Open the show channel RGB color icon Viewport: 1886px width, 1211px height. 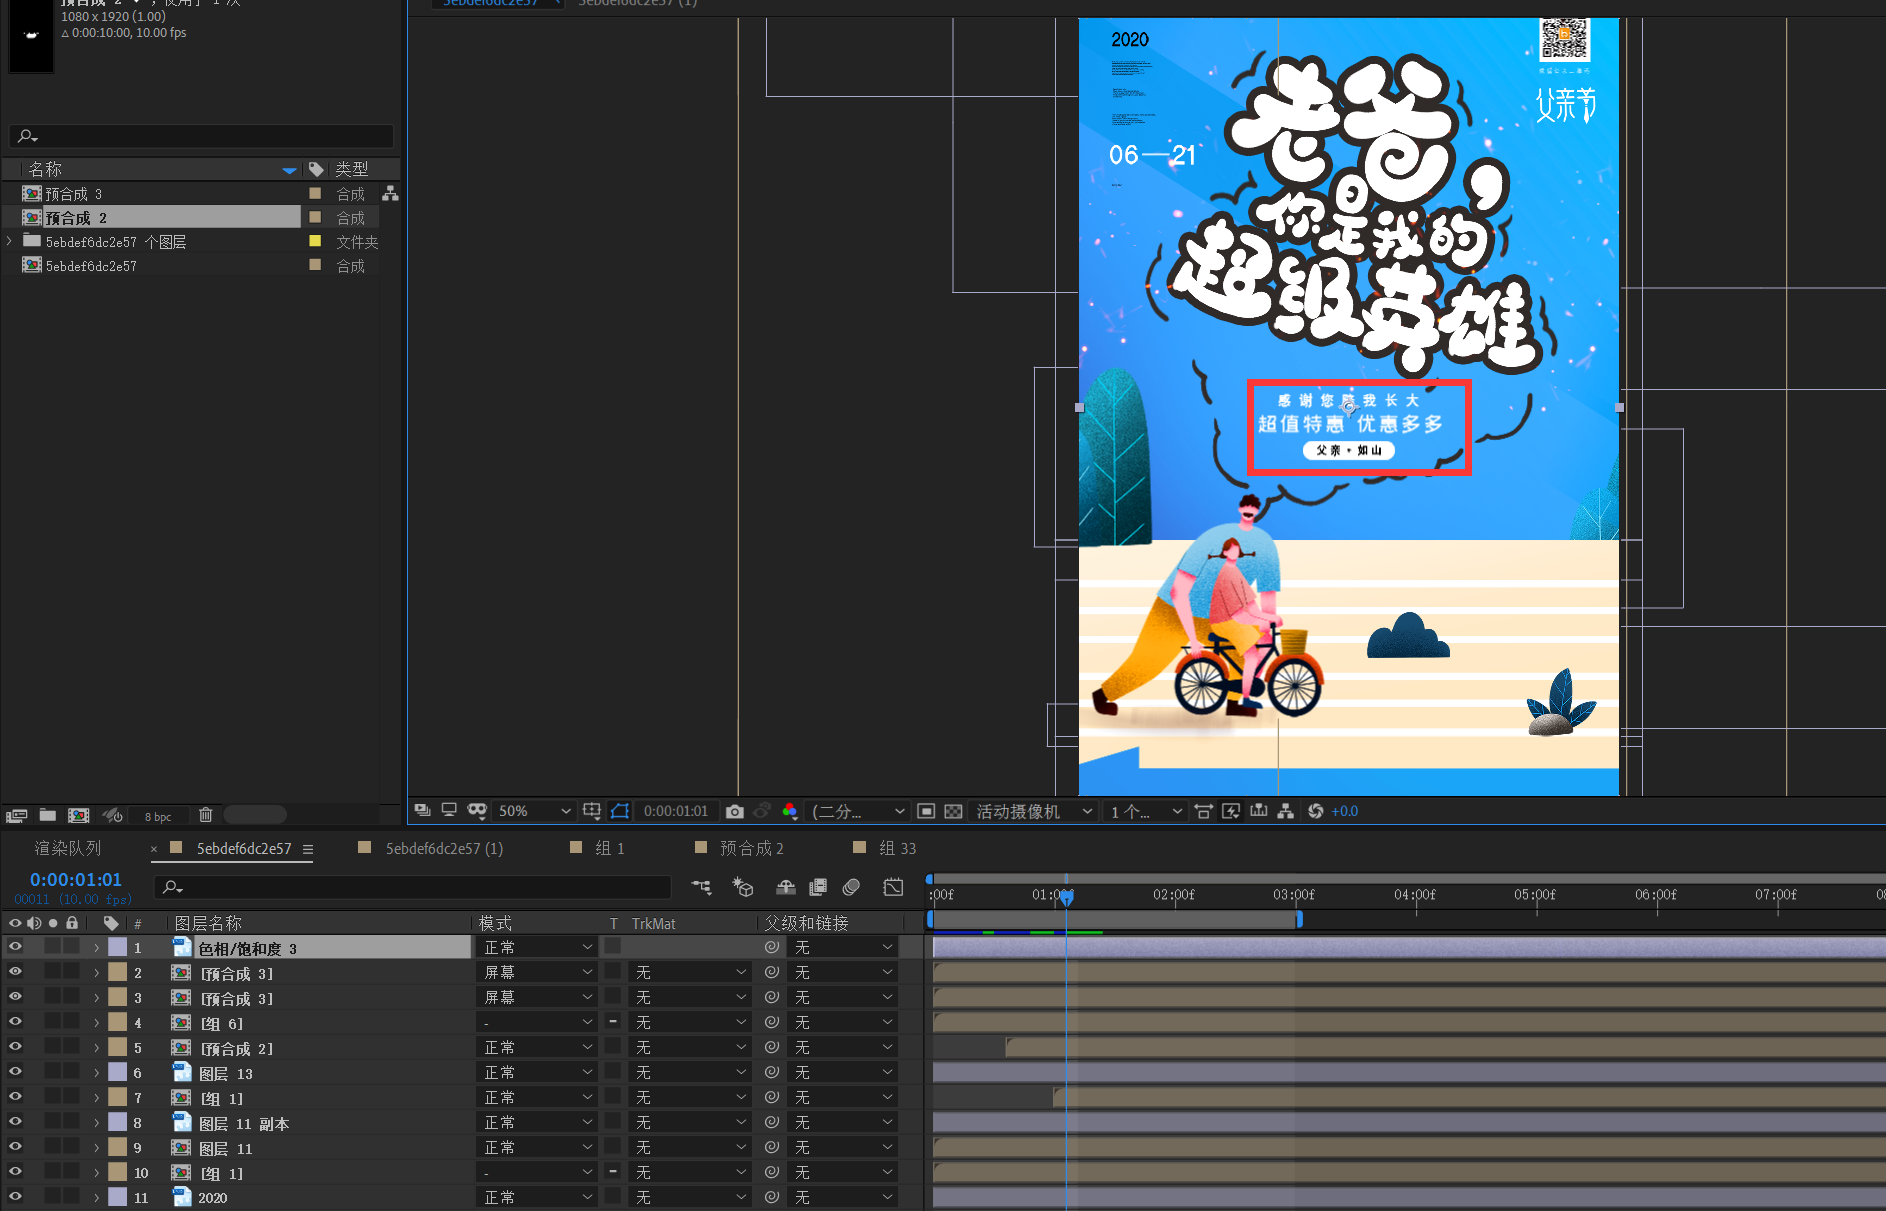click(790, 811)
